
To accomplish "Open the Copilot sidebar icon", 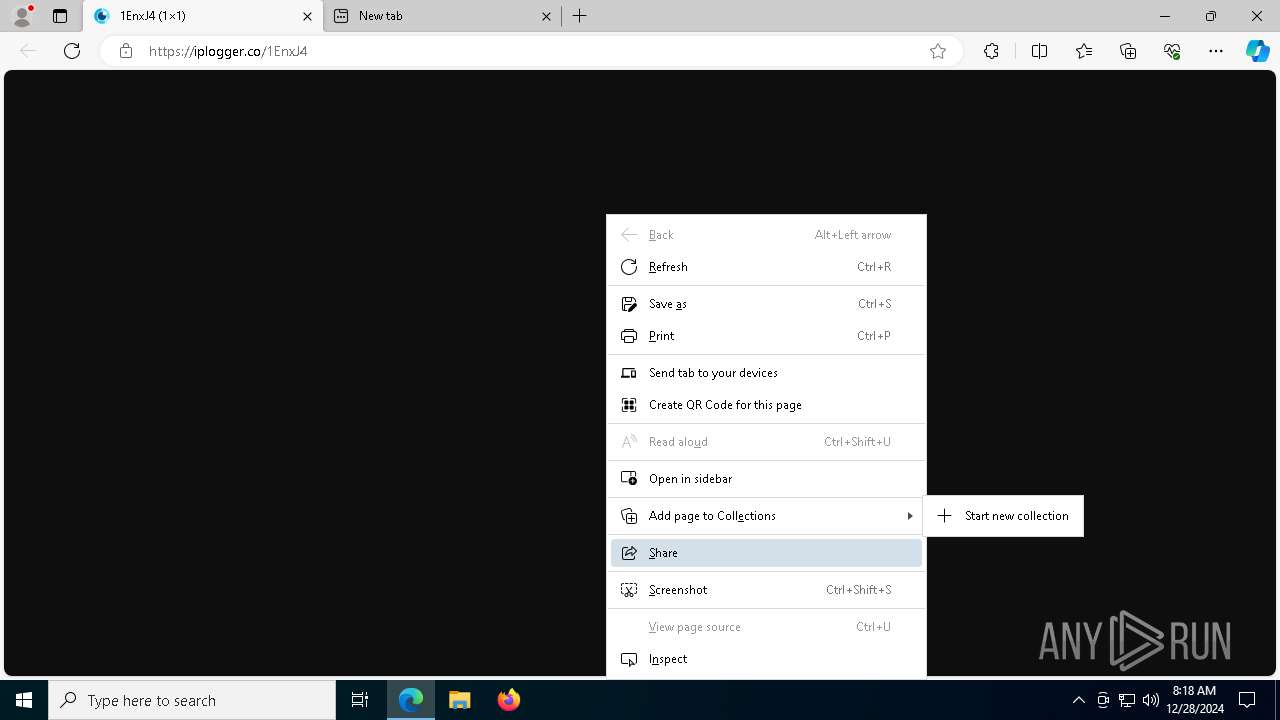I will pos(1258,51).
